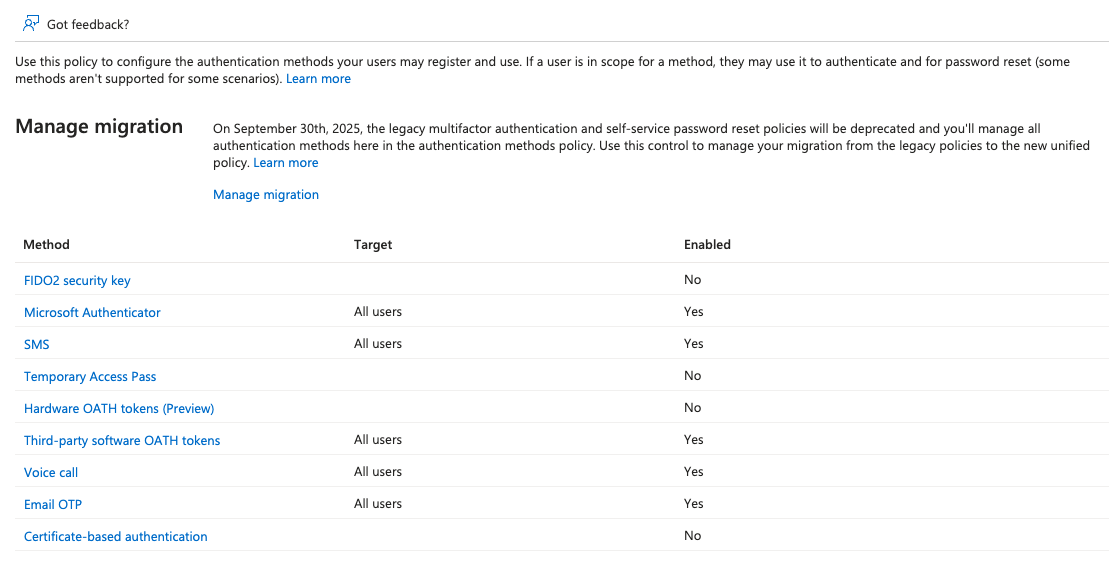Click the No status for FIDO2 security key
Viewport: 1109px width, 564px height.
693,279
